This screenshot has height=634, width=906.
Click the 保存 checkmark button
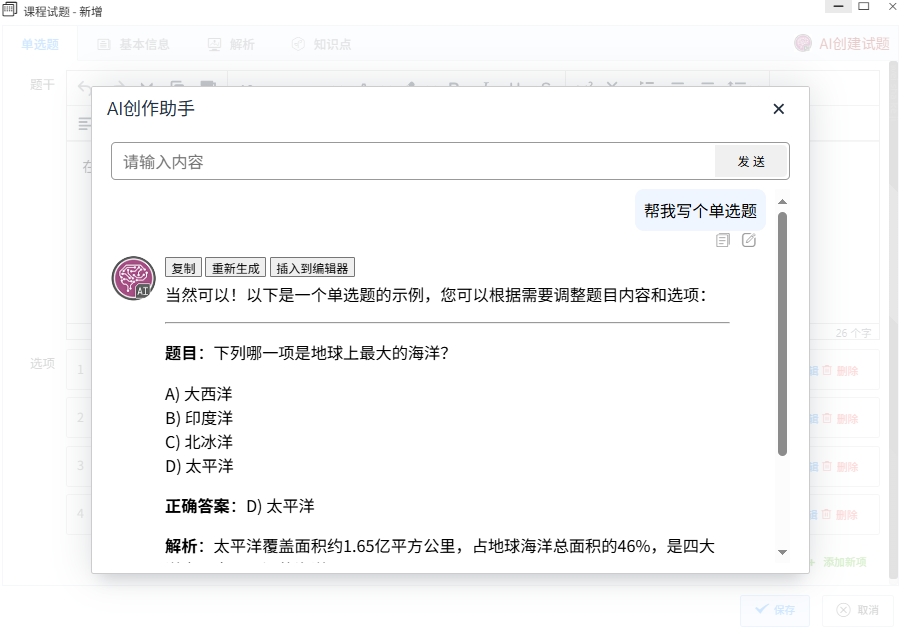pos(775,610)
